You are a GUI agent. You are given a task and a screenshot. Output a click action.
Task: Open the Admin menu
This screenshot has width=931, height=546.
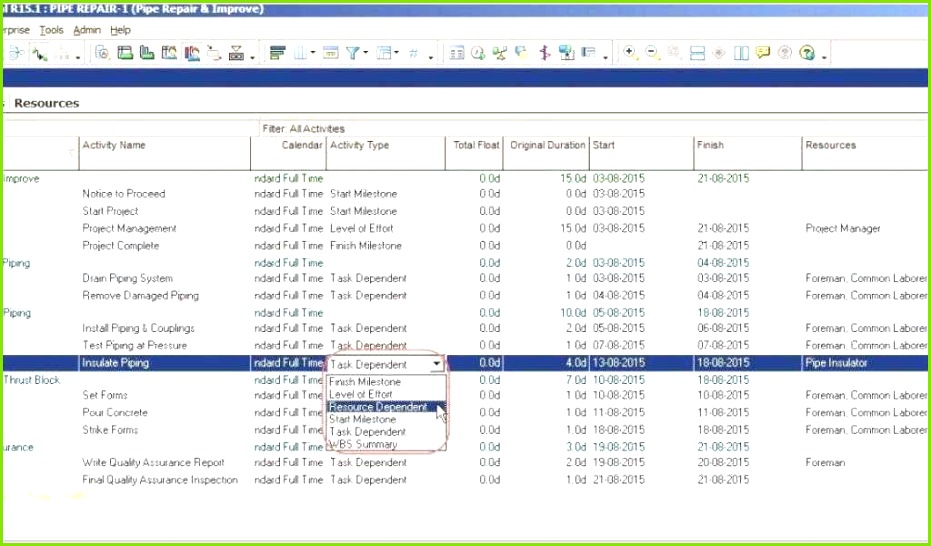tap(87, 30)
